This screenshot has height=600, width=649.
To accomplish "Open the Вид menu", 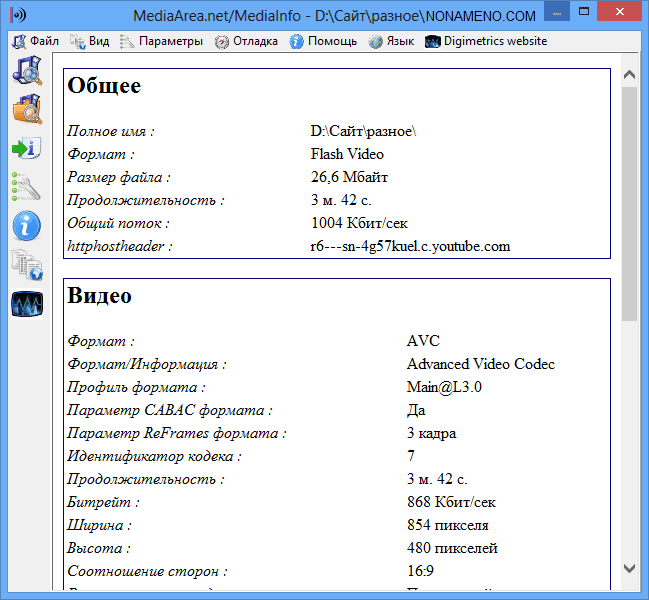I will click(90, 41).
